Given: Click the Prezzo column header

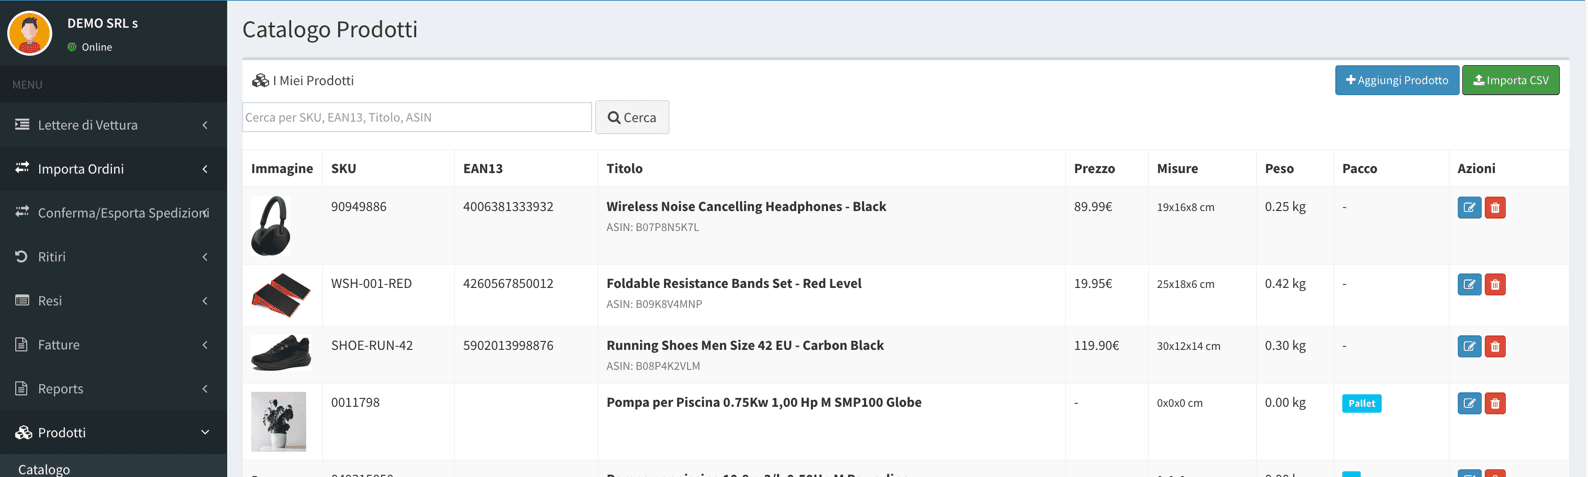Looking at the screenshot, I should (x=1094, y=168).
